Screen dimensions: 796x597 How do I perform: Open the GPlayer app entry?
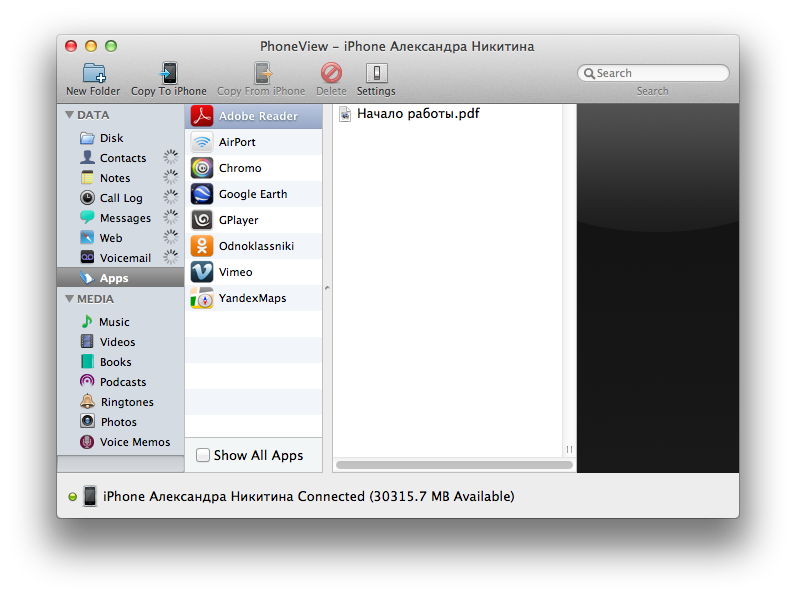click(239, 220)
